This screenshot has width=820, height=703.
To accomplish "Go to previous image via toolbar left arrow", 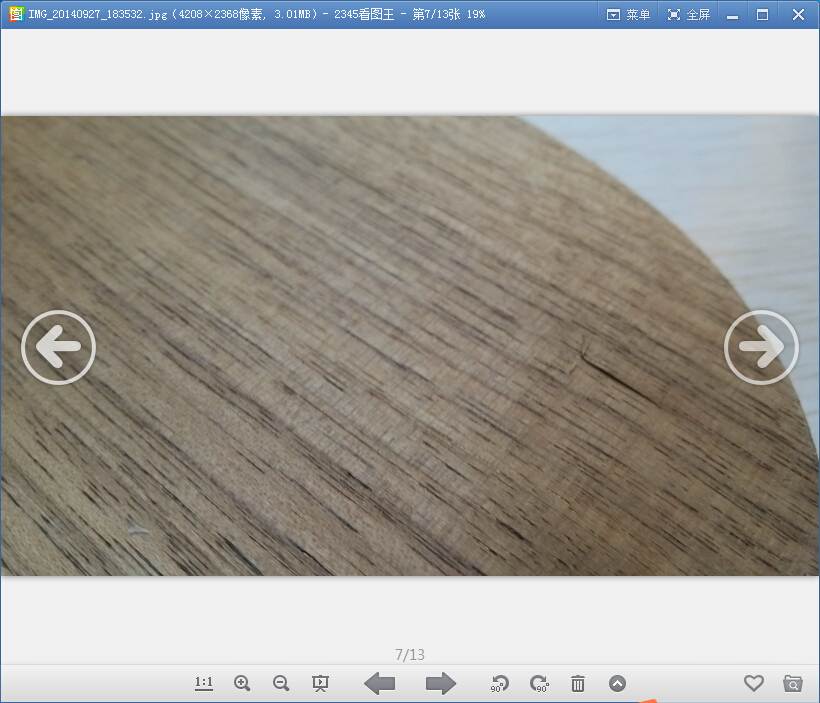I will pyautogui.click(x=379, y=683).
